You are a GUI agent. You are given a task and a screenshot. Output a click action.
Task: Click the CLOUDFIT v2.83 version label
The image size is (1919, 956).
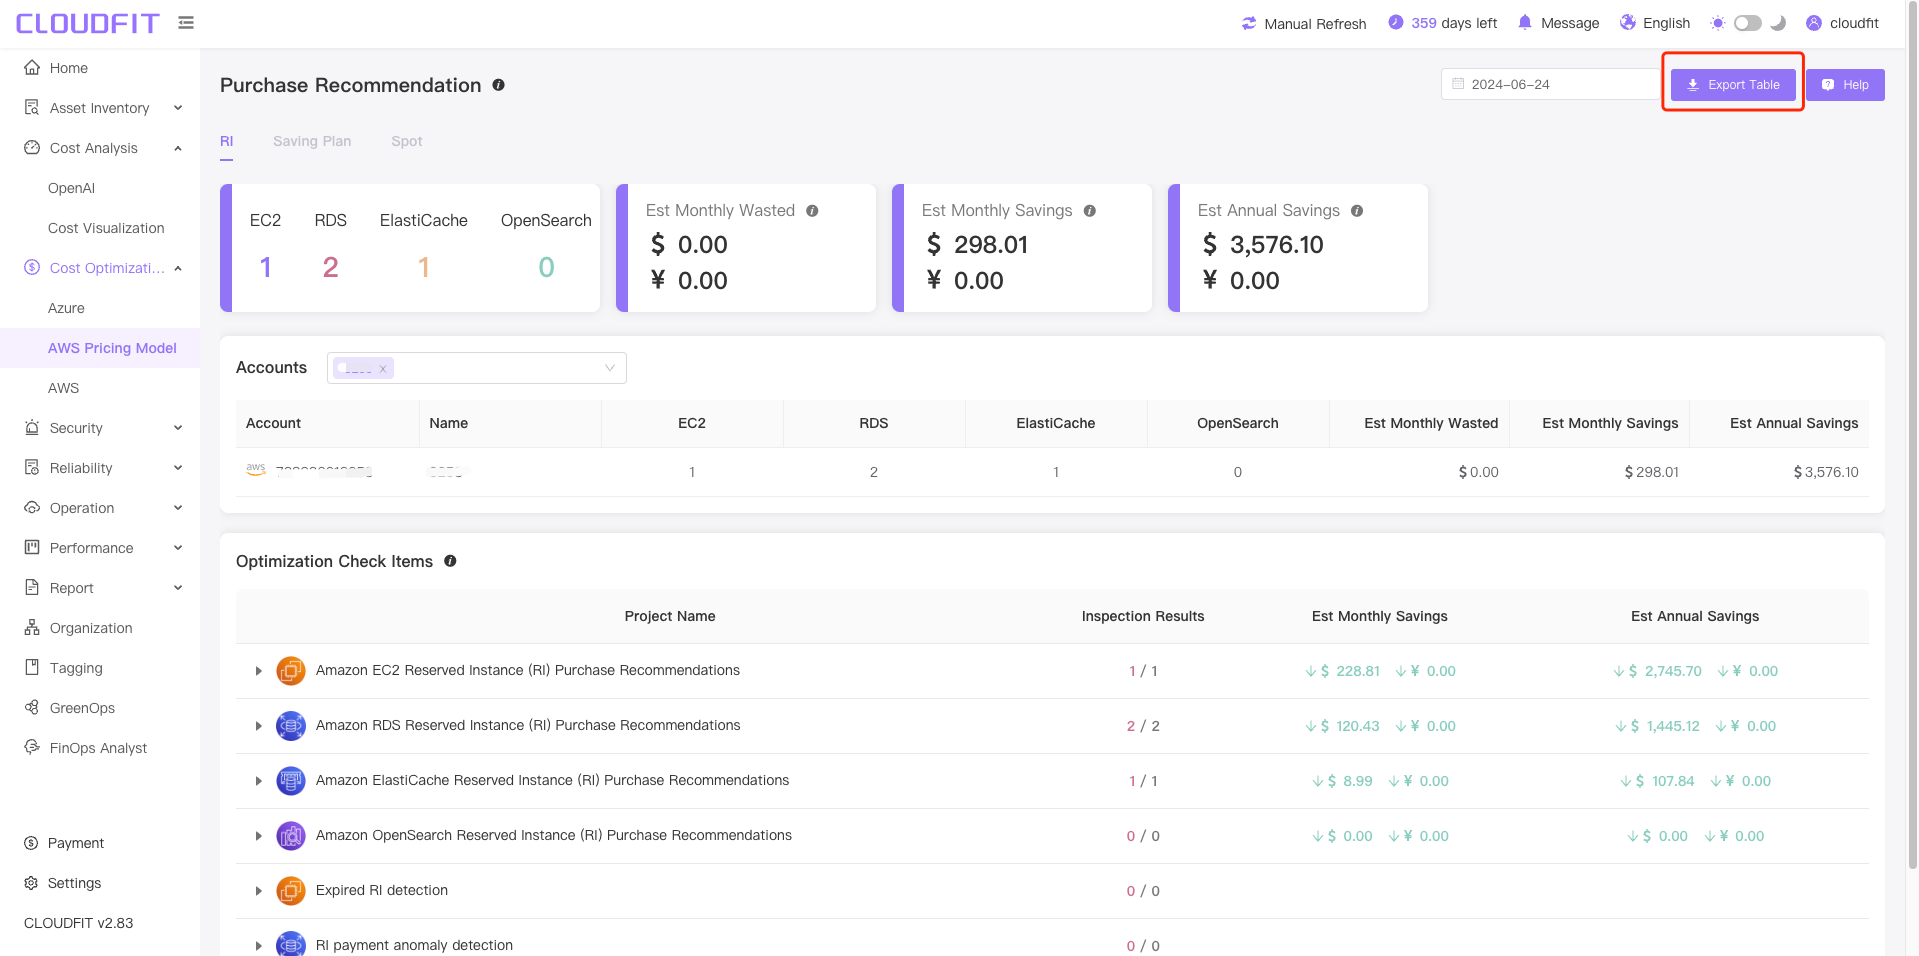coord(78,923)
